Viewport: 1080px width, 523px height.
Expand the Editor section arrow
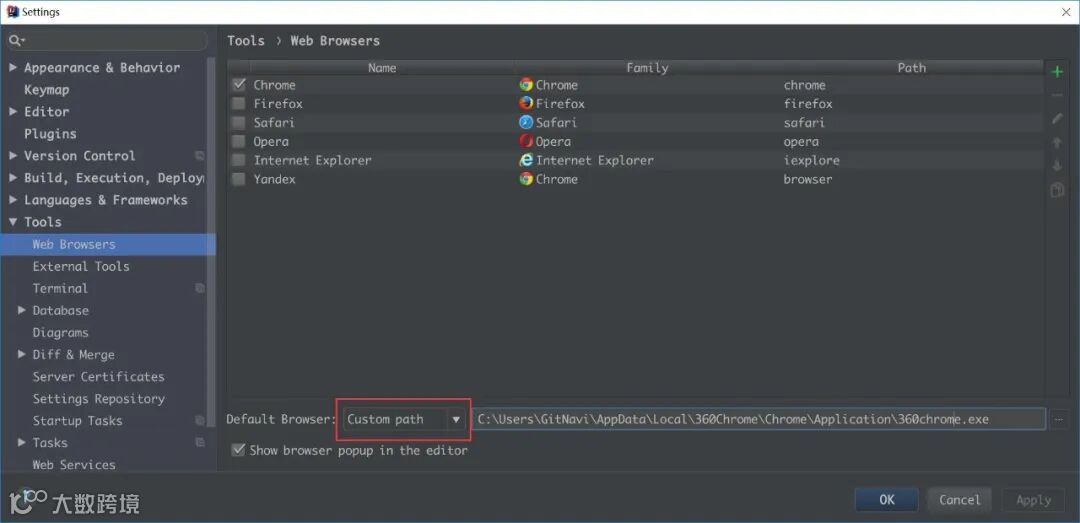(x=13, y=112)
